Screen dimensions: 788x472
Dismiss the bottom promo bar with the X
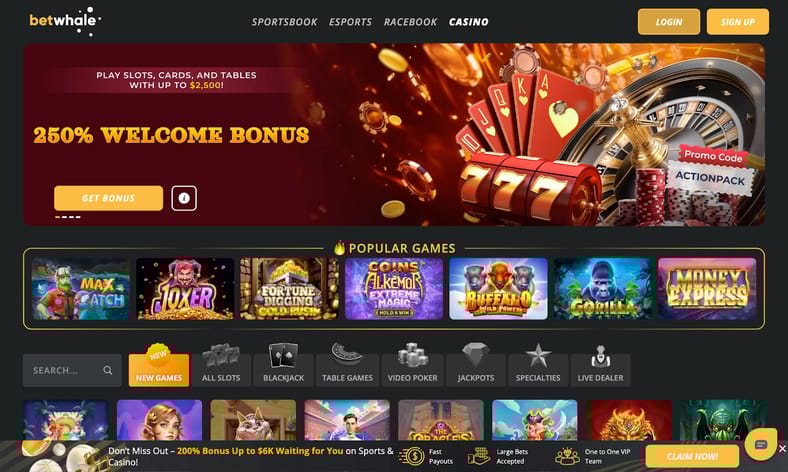click(782, 448)
